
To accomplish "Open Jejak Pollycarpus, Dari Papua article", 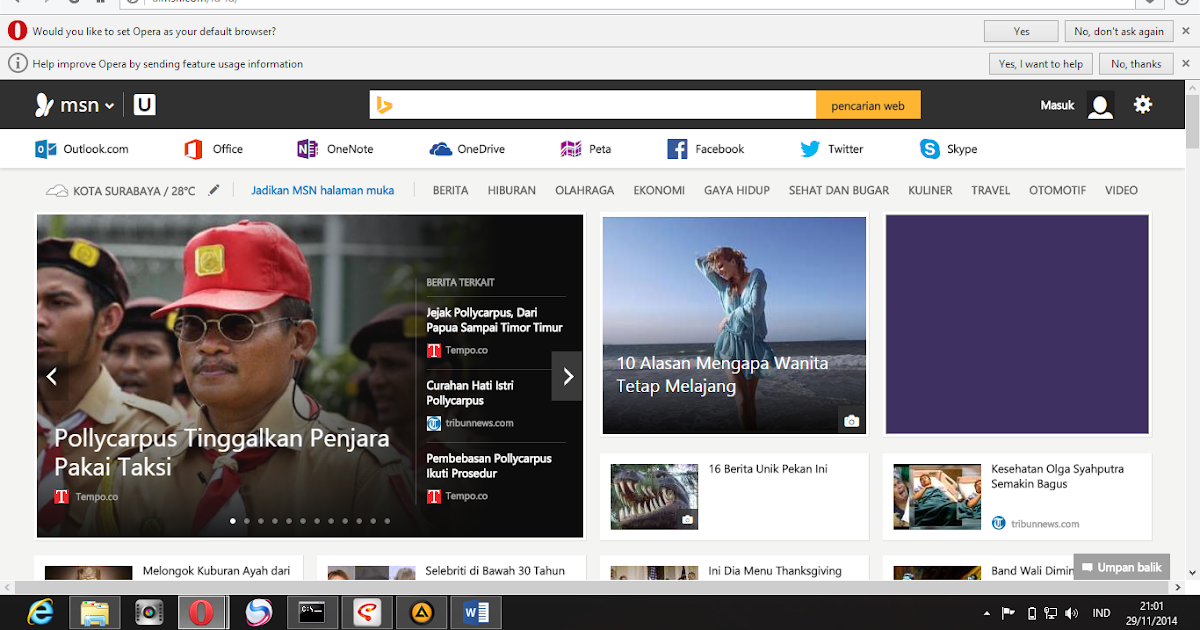I will (x=494, y=320).
